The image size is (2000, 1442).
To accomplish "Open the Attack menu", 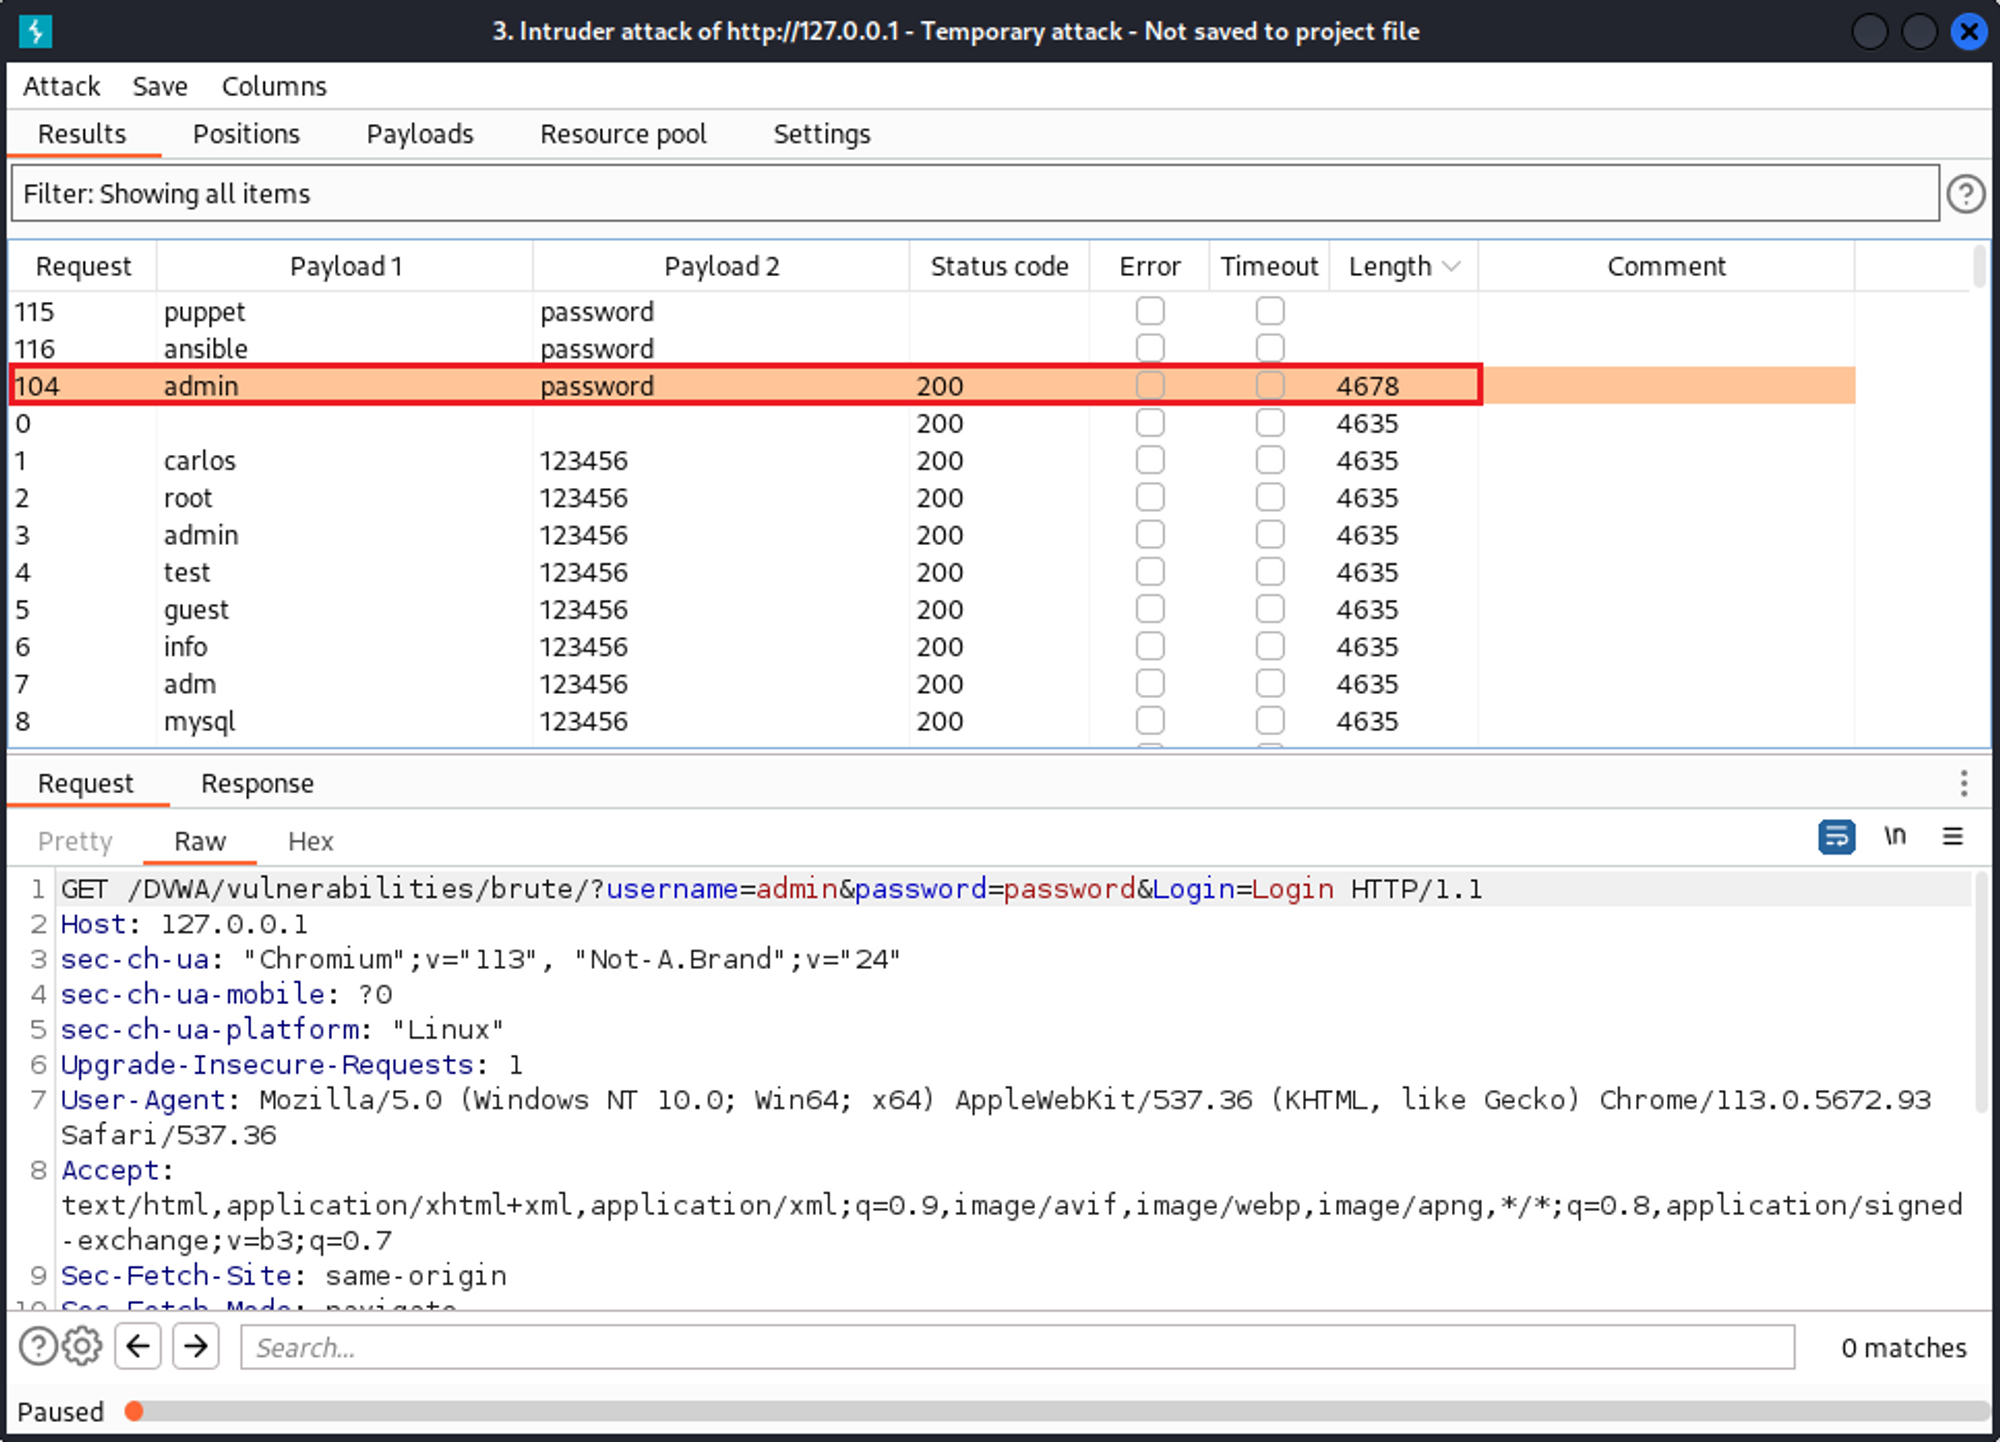I will (x=62, y=86).
